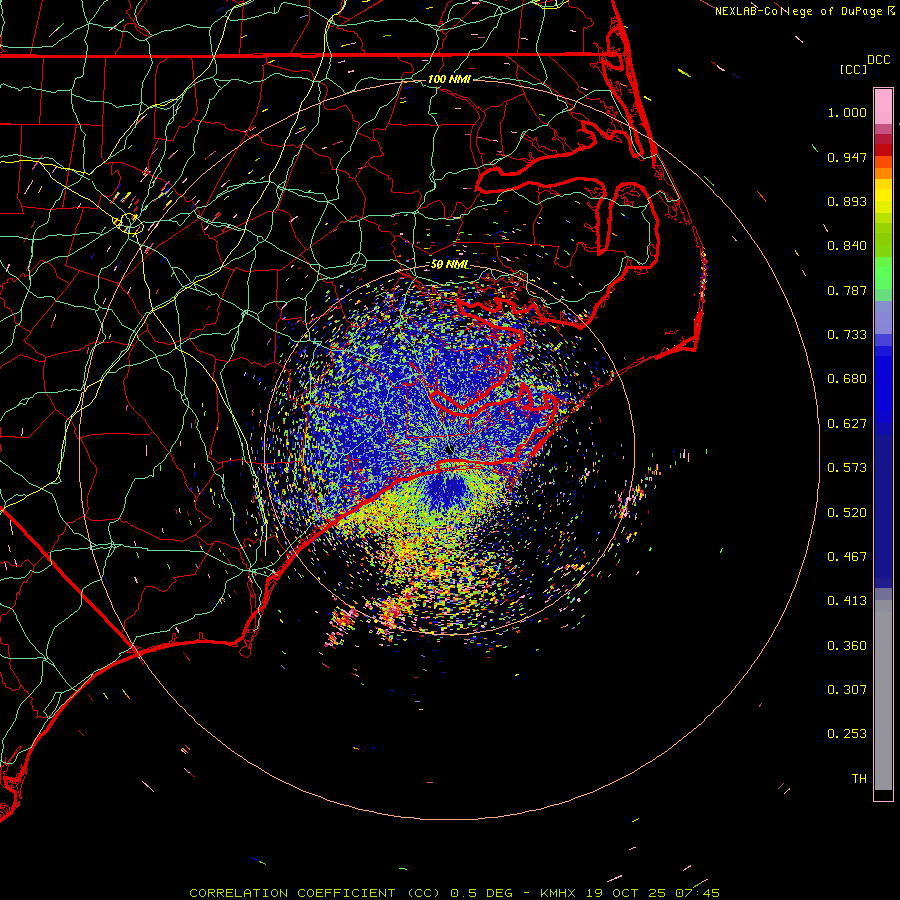Click the 0.680 color scale value
The image size is (900, 900).
click(847, 379)
